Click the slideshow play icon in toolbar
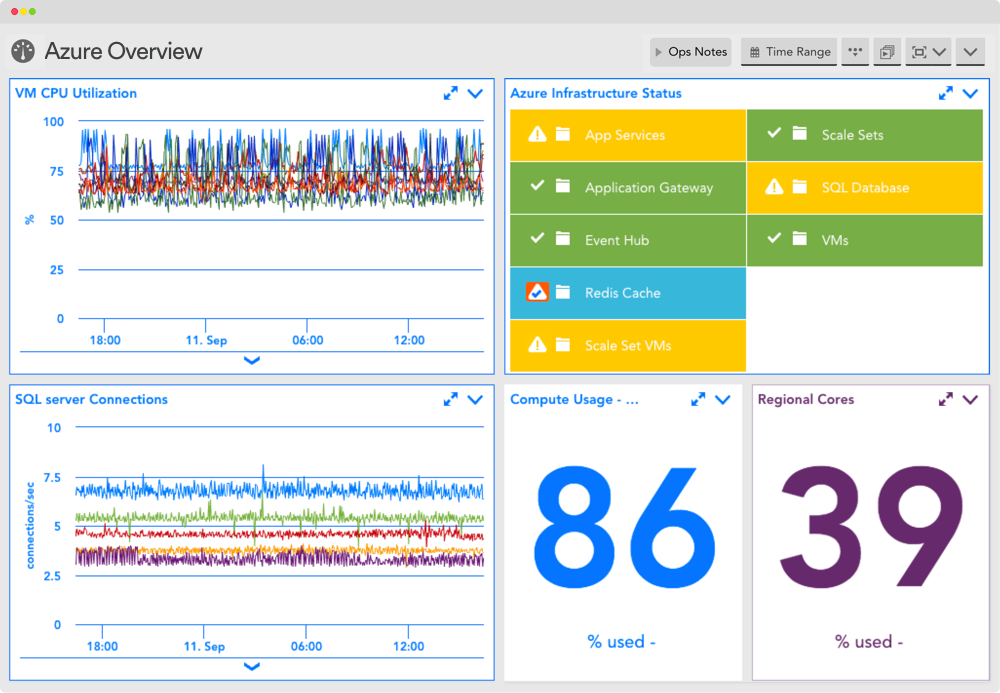The image size is (1000, 693). [x=886, y=52]
